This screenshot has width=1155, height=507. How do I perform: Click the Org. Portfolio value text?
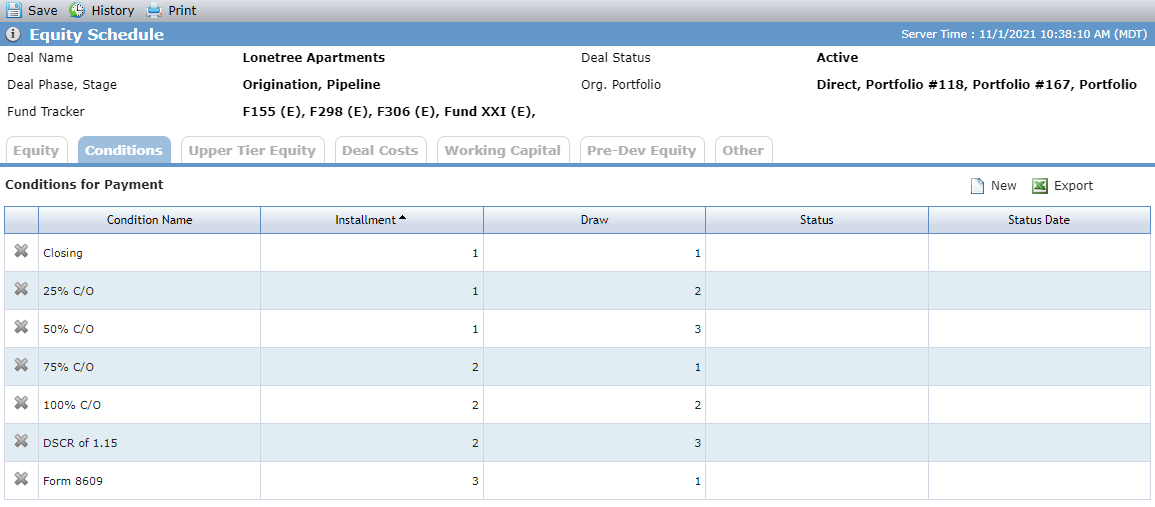[977, 85]
